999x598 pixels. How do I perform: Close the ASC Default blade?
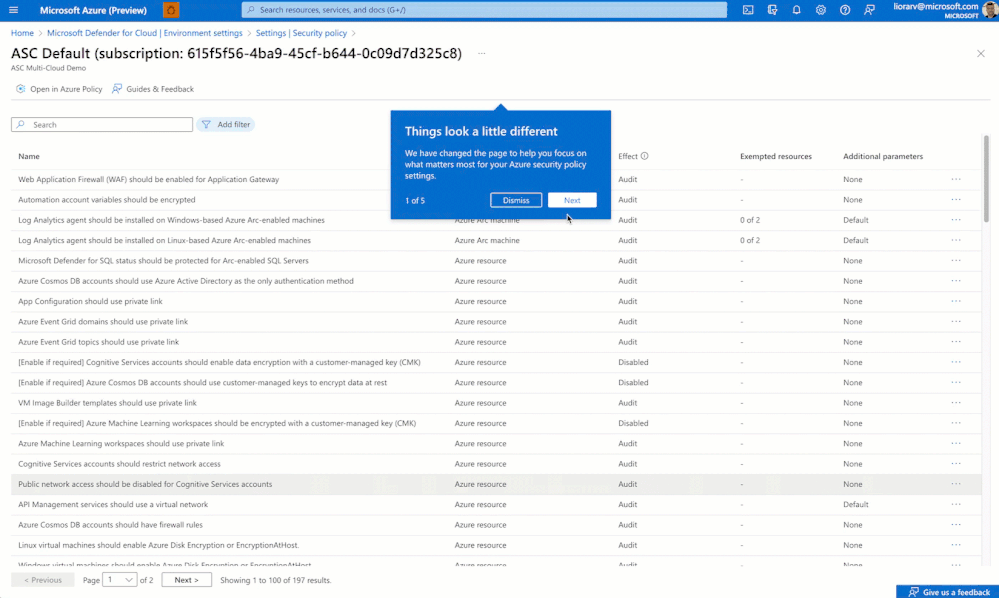coord(981,53)
